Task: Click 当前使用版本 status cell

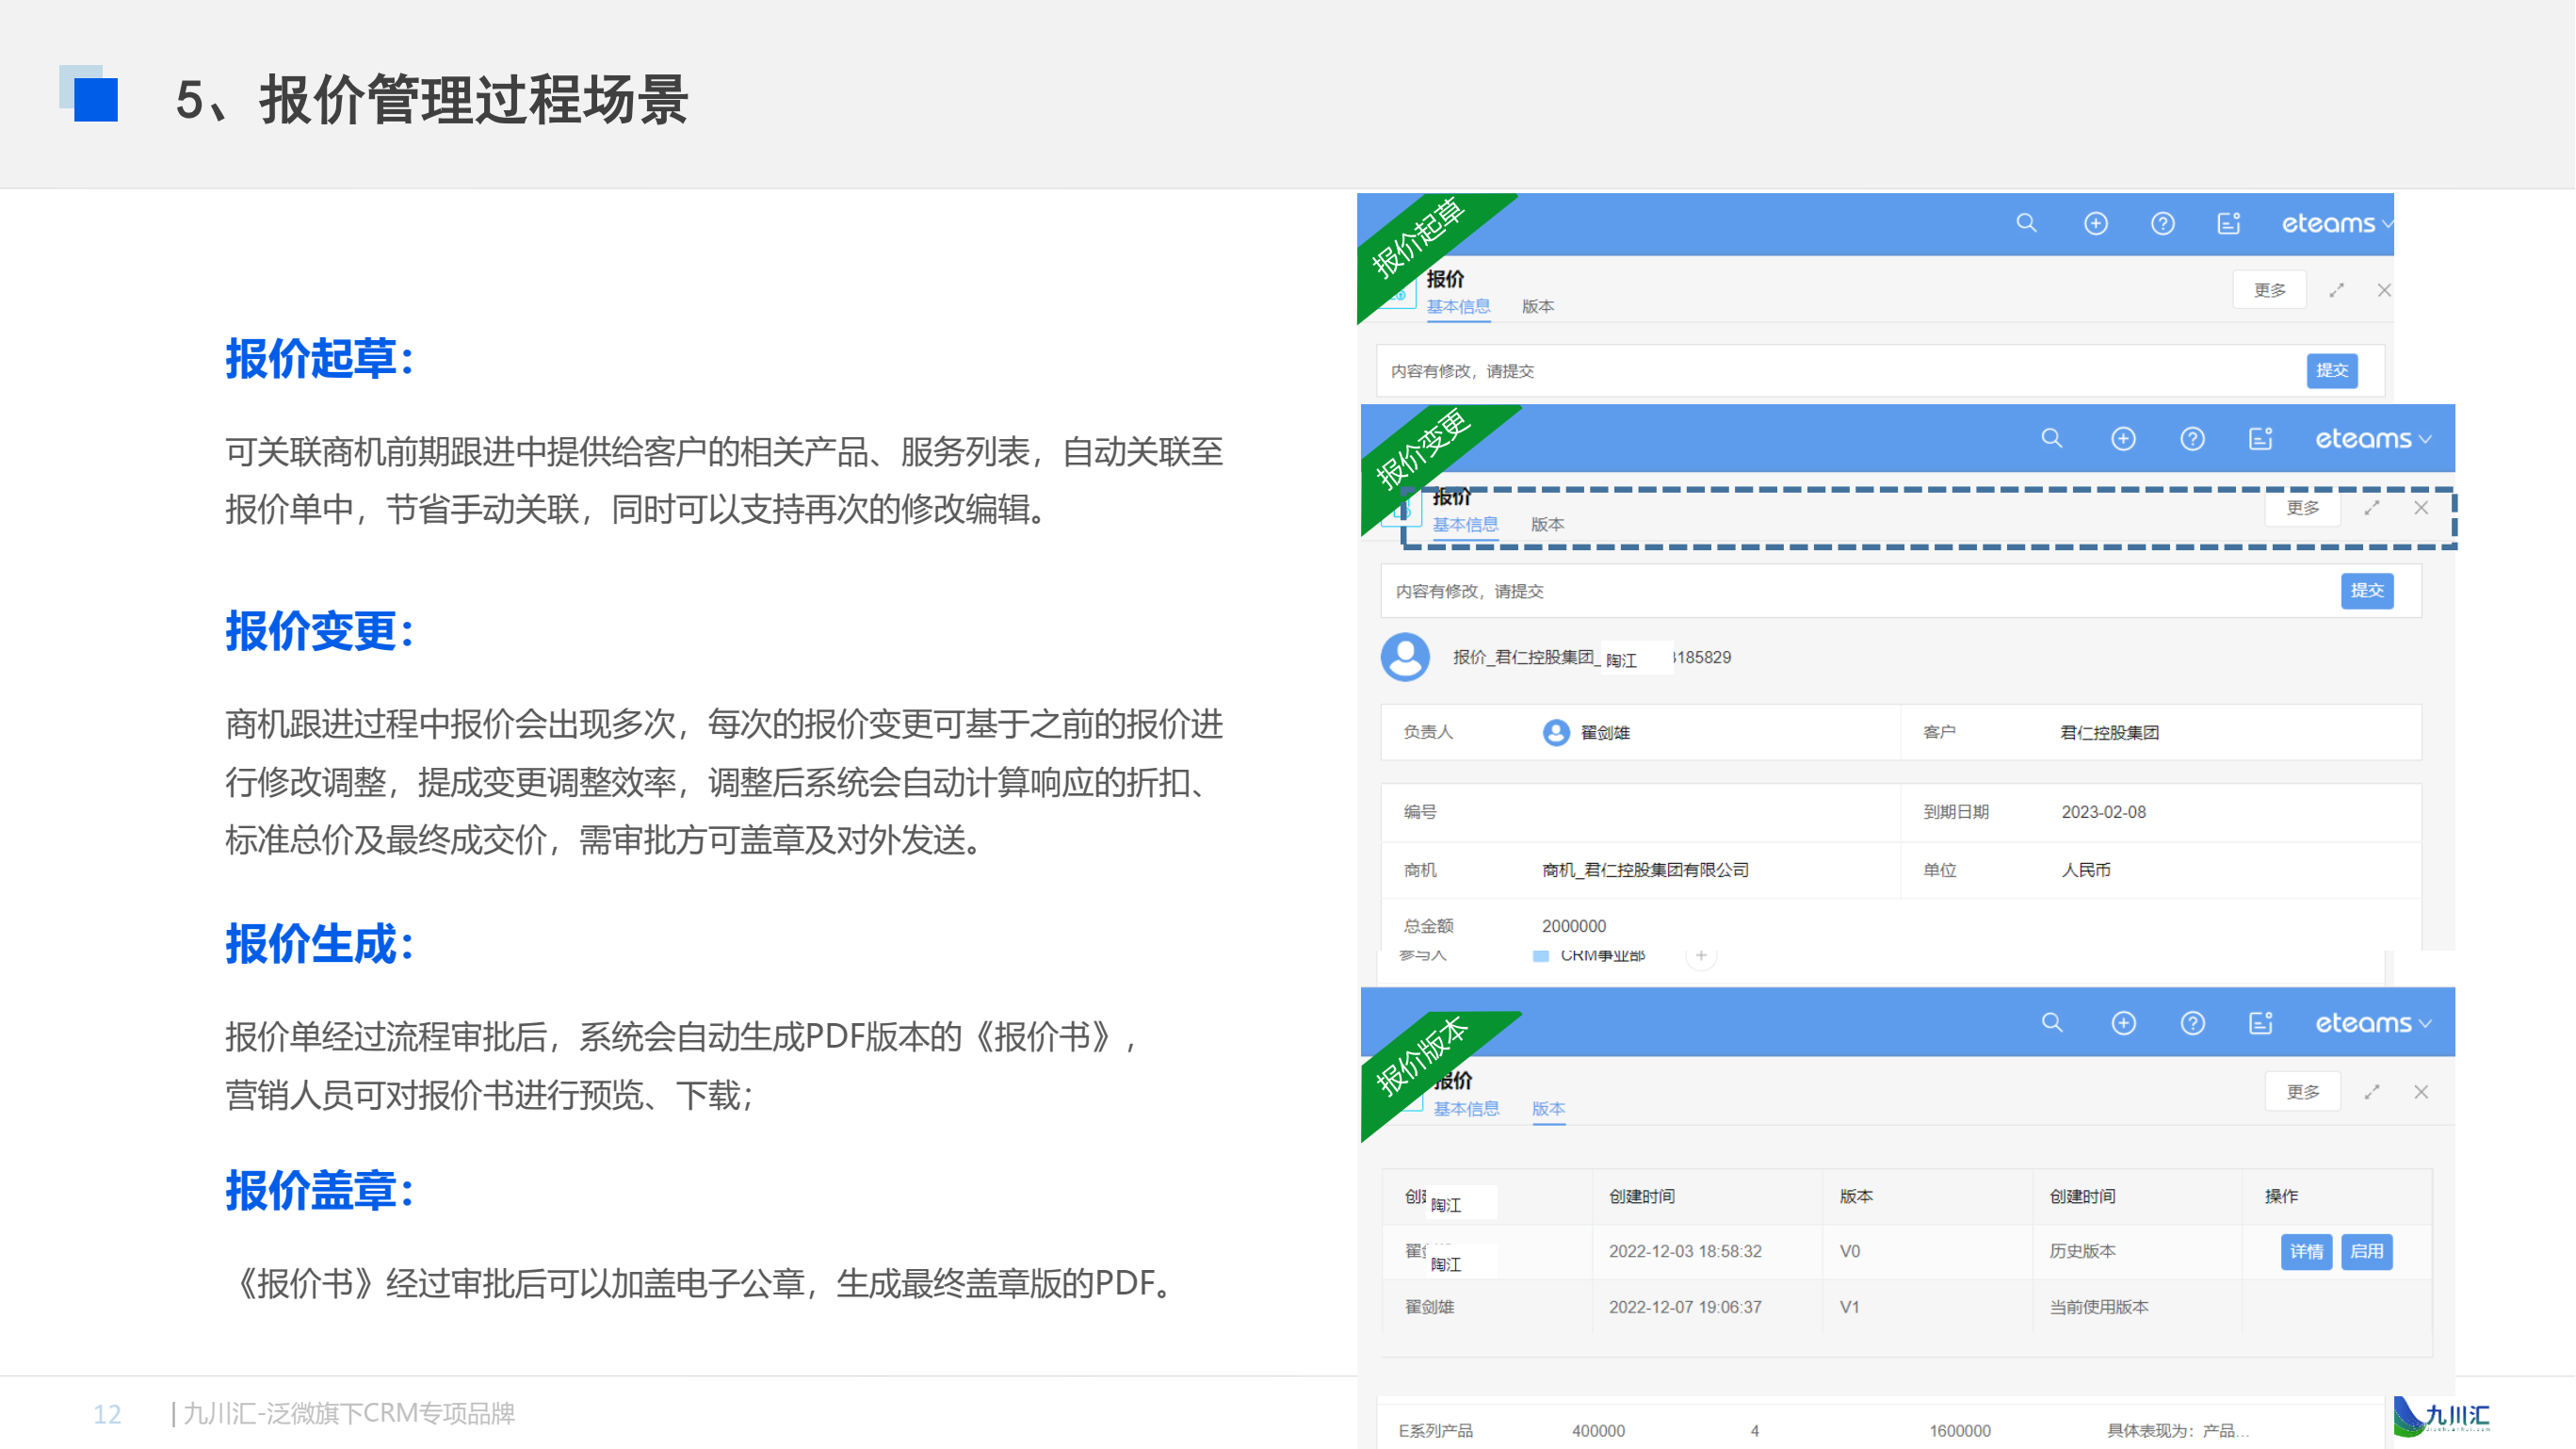Action: coord(2098,1307)
